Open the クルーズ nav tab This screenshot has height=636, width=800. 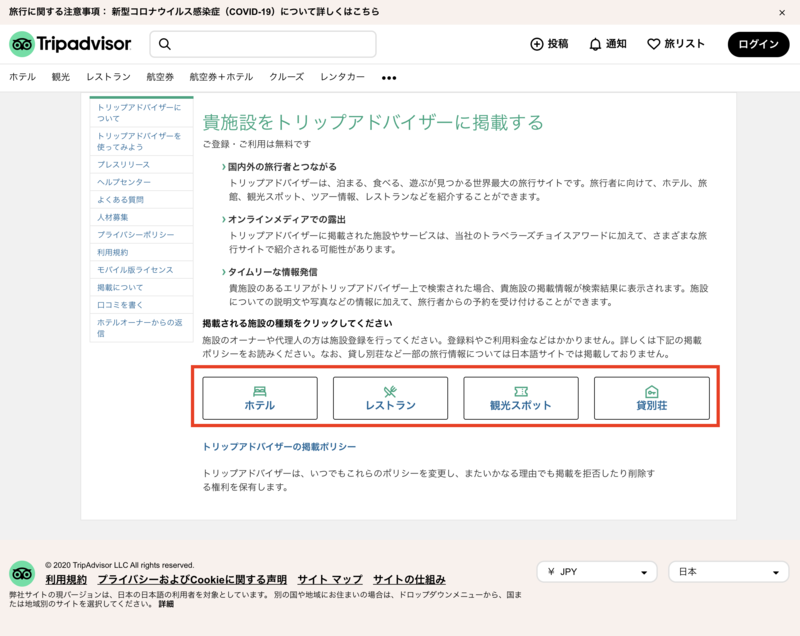tap(287, 77)
